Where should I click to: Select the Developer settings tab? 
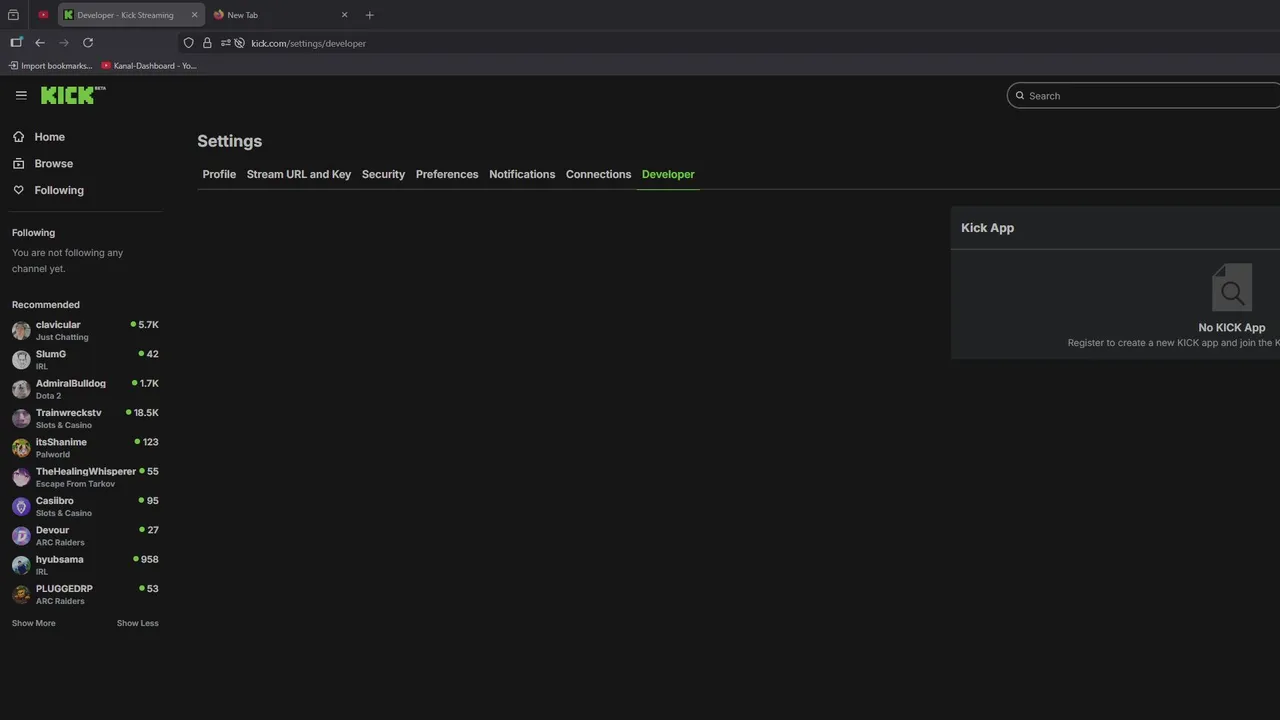(x=668, y=174)
